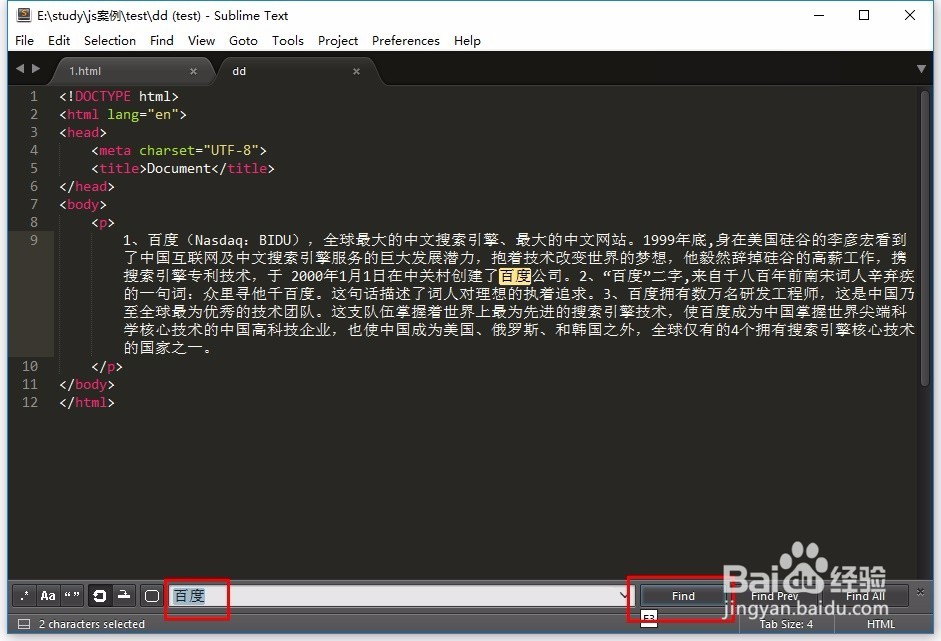The width and height of the screenshot is (941, 641).
Task: Go to previous tab with left arrow
Action: click(x=20, y=68)
